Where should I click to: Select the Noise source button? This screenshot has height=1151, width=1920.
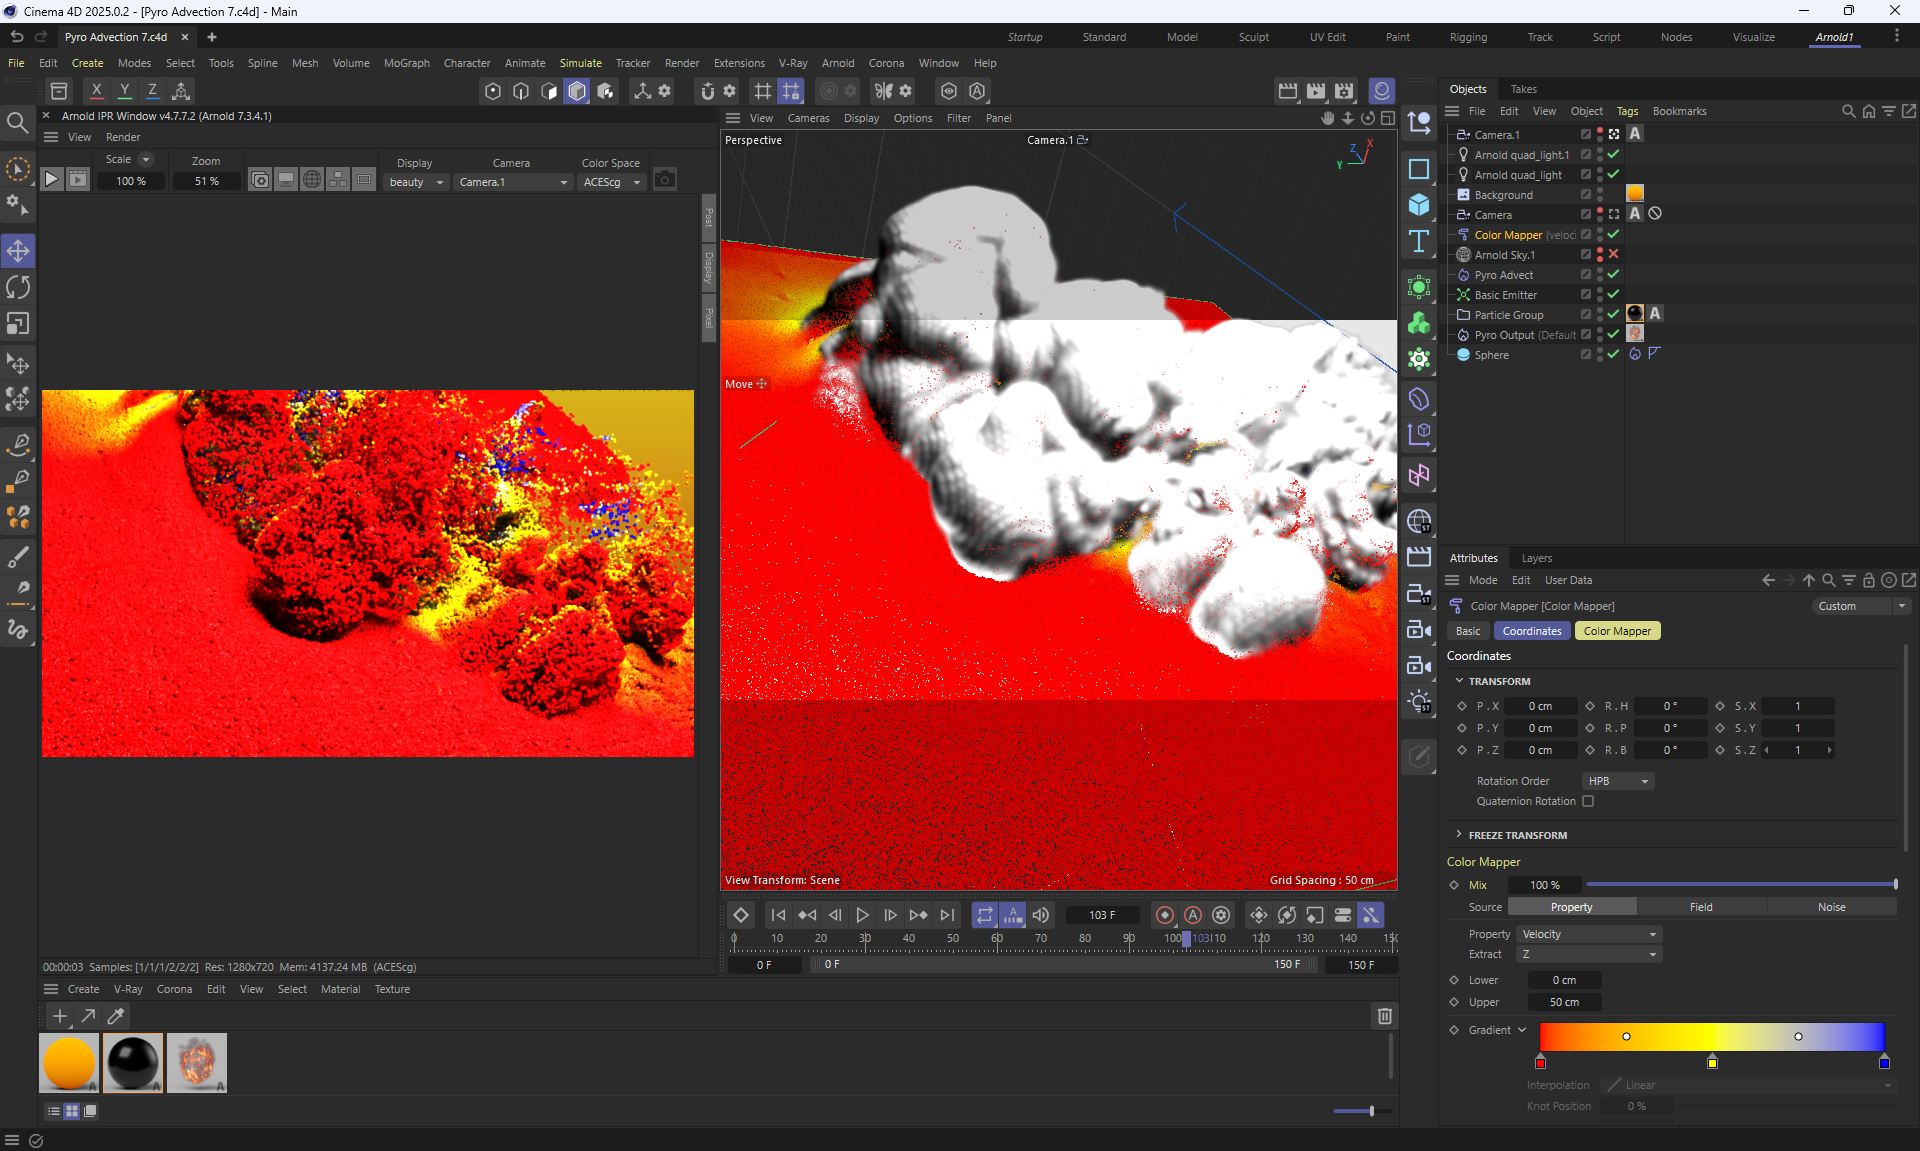click(x=1831, y=907)
